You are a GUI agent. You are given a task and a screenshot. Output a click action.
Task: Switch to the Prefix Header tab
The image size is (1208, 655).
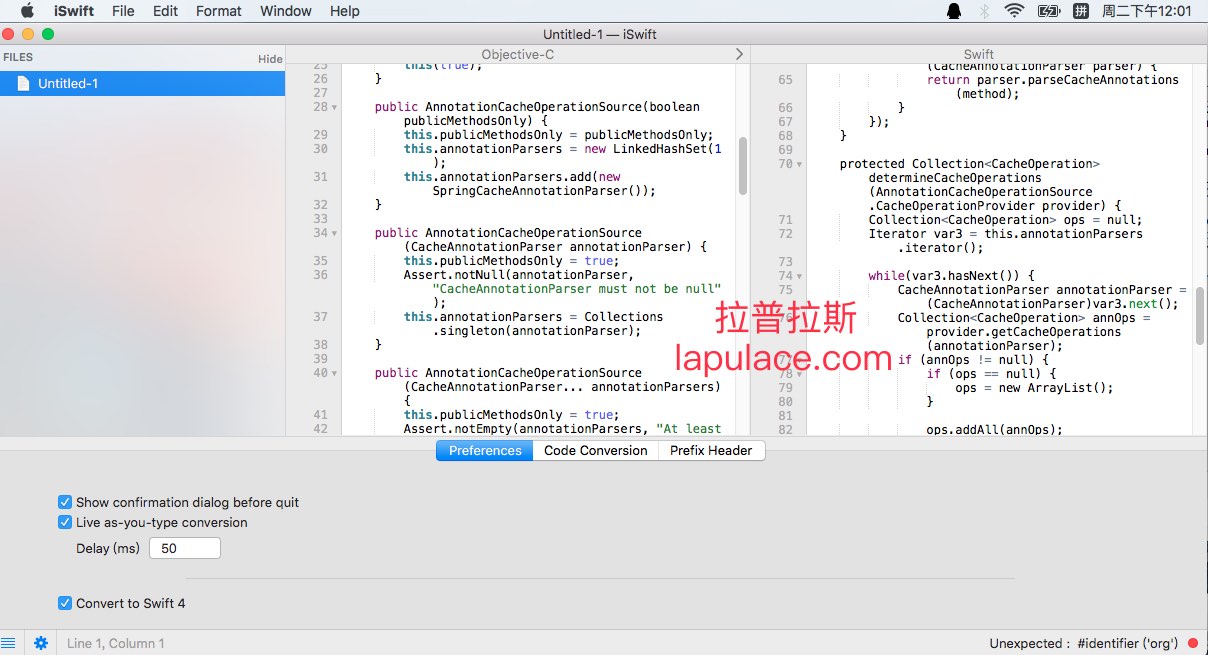tap(710, 451)
